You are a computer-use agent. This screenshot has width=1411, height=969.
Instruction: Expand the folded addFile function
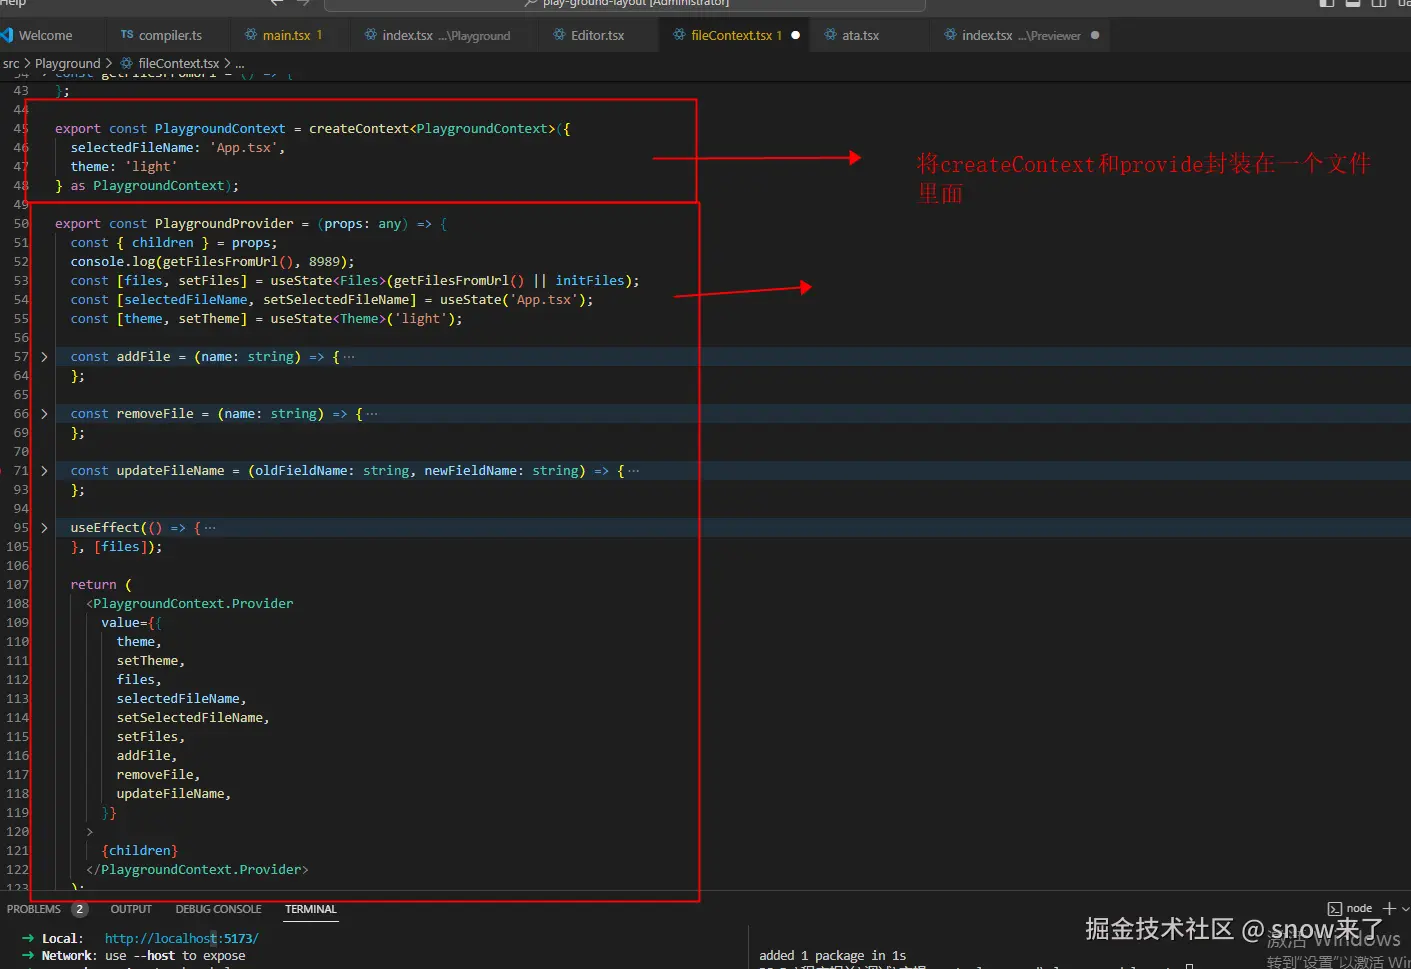pyautogui.click(x=44, y=357)
